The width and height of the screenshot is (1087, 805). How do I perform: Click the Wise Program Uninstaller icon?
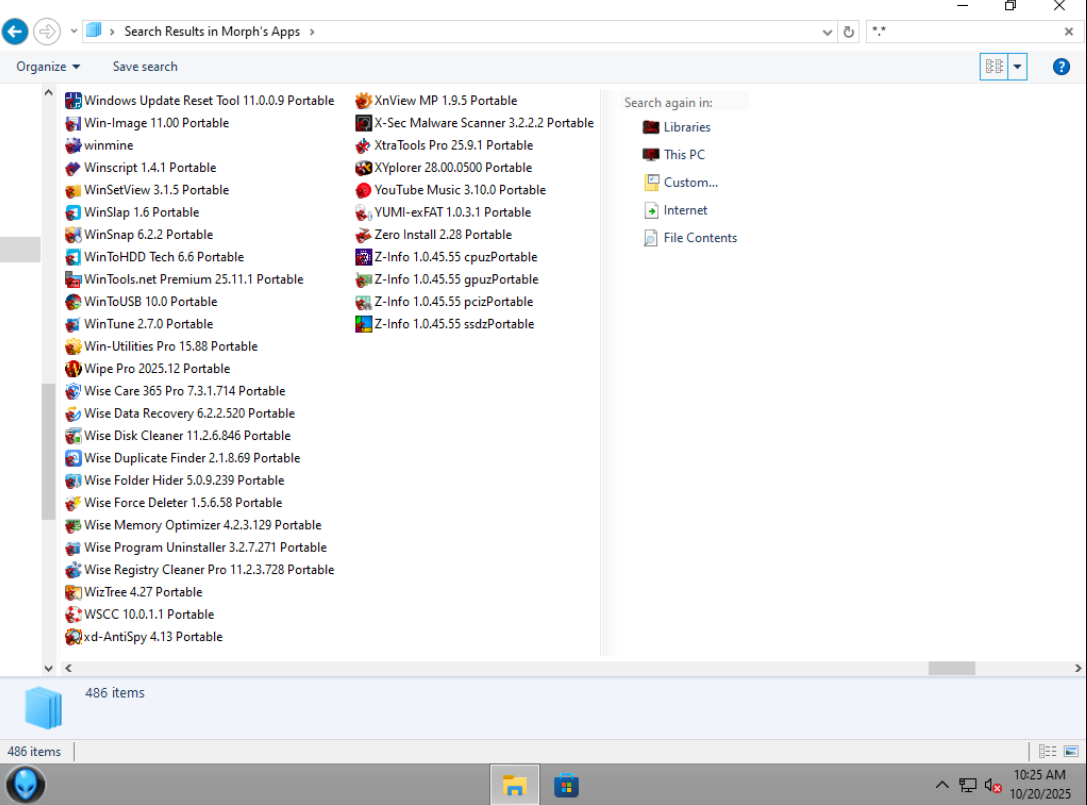(73, 548)
